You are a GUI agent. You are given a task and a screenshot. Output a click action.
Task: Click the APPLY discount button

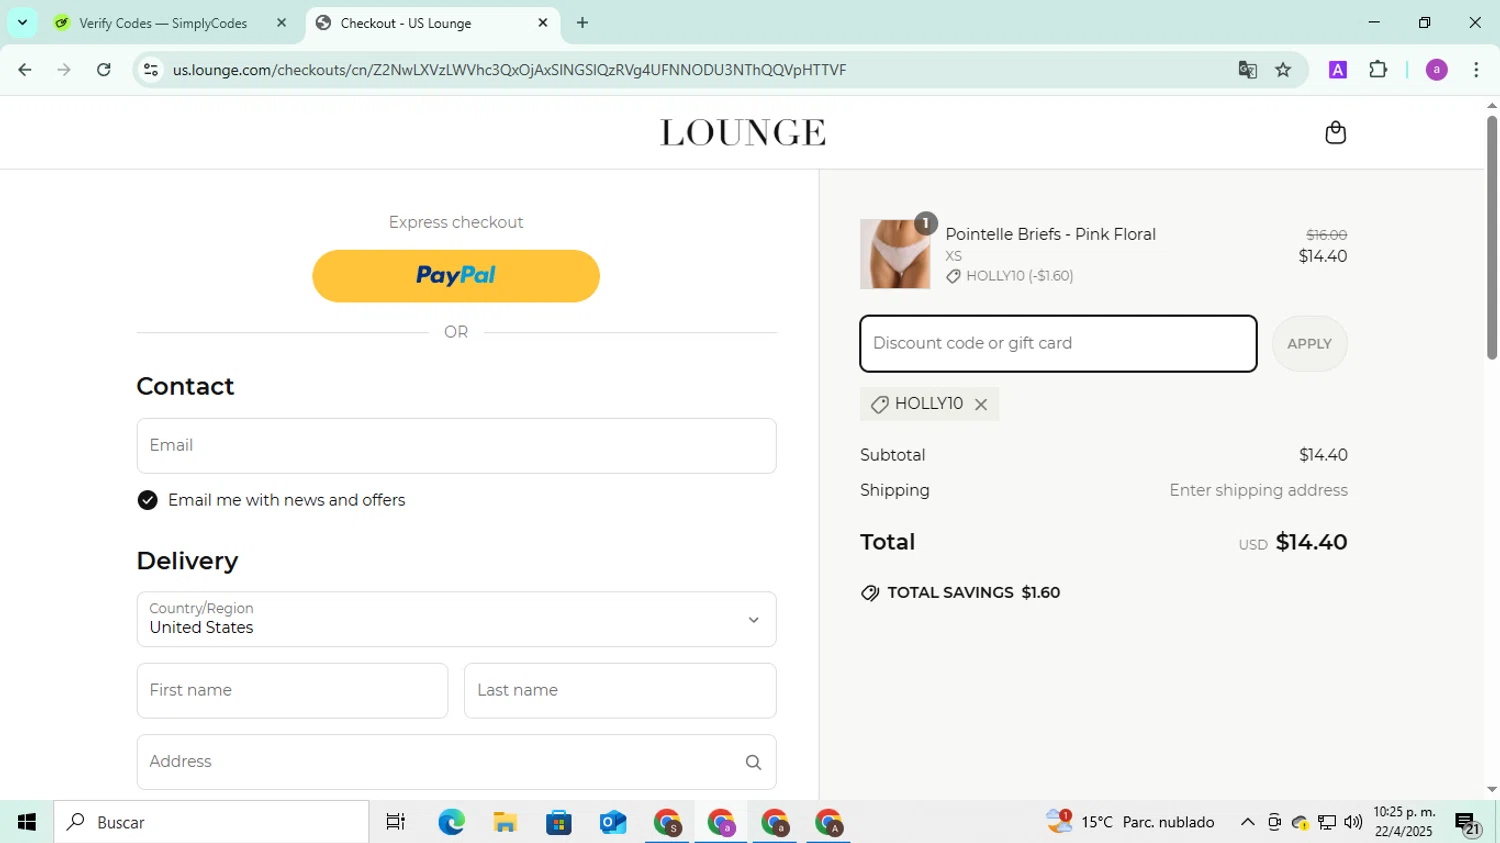tap(1309, 344)
